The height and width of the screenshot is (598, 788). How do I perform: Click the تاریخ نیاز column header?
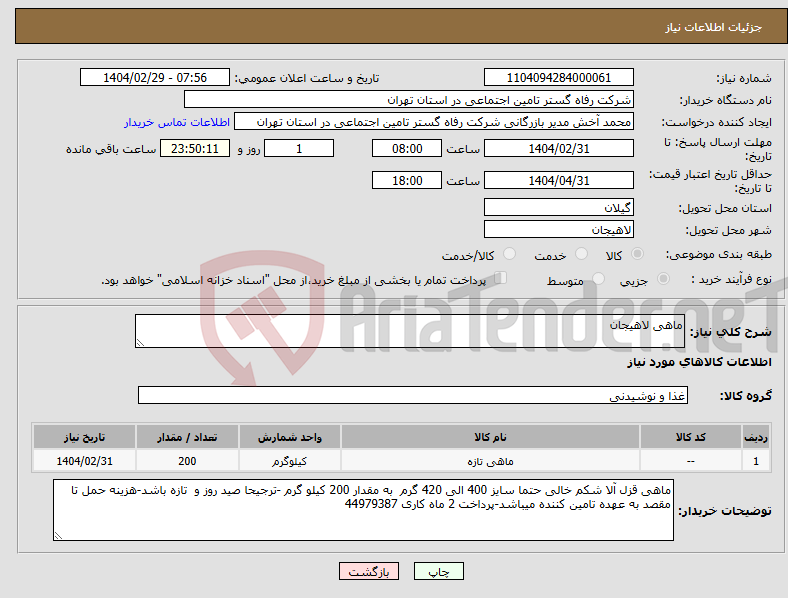click(84, 437)
